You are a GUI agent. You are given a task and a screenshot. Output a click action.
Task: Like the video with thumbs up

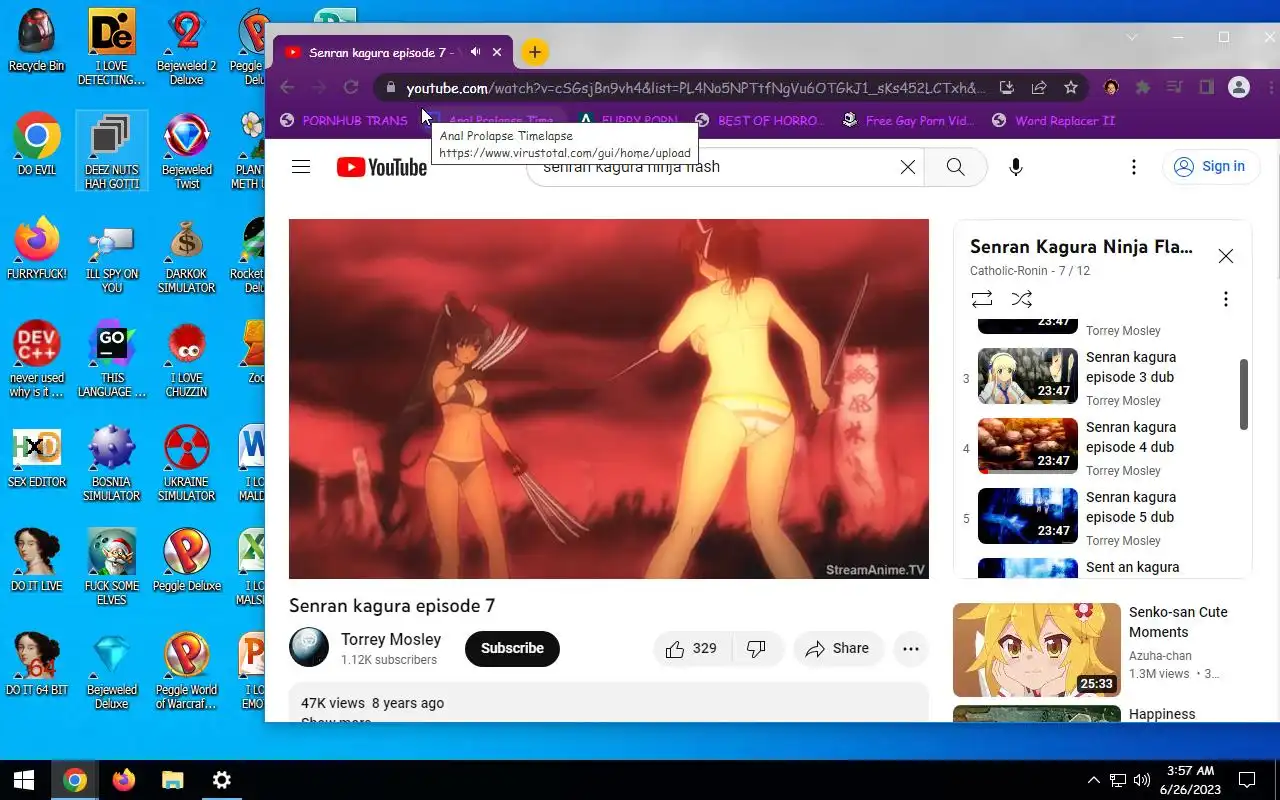tap(692, 648)
